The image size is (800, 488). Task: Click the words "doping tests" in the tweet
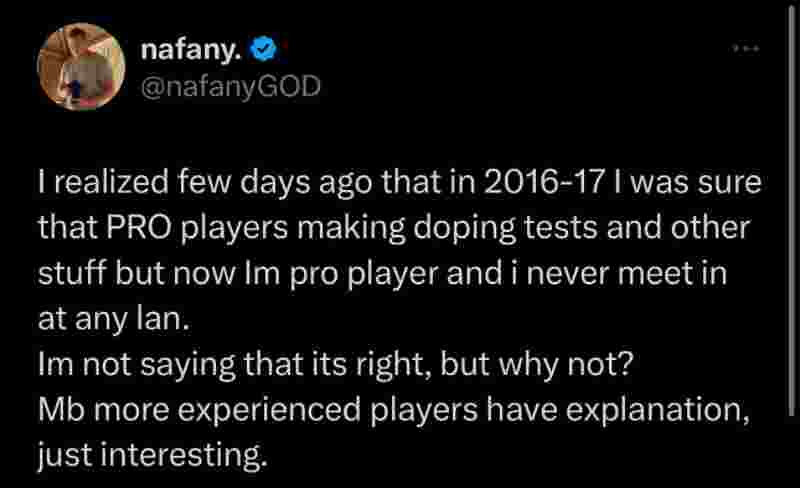point(530,227)
